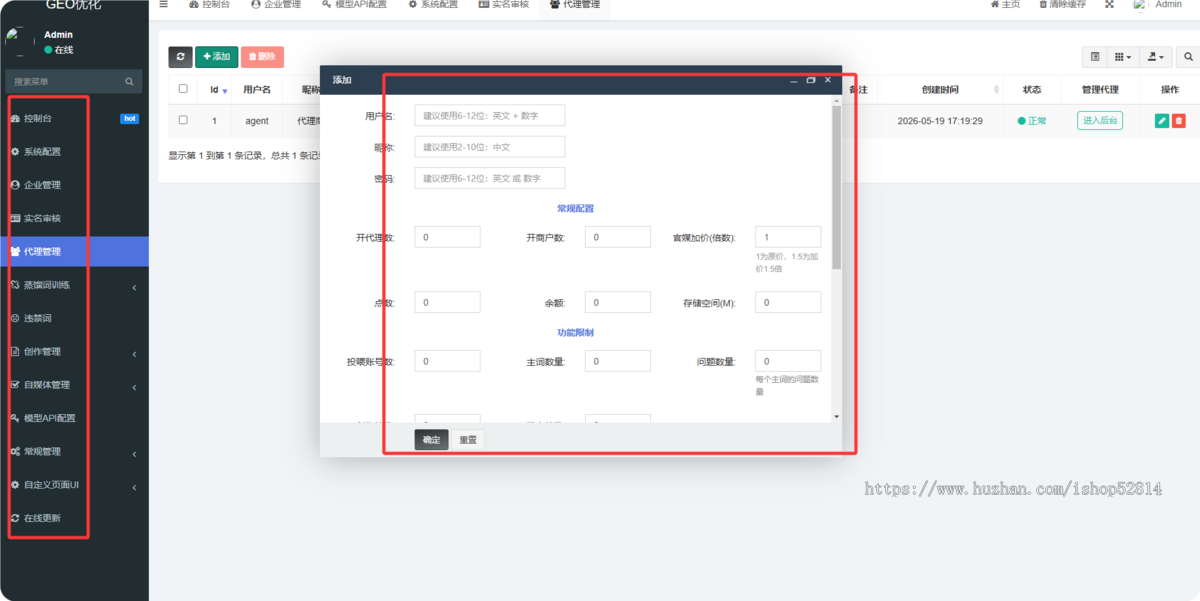Switch to the 系统配置 tab
1200x601 pixels.
pos(434,5)
